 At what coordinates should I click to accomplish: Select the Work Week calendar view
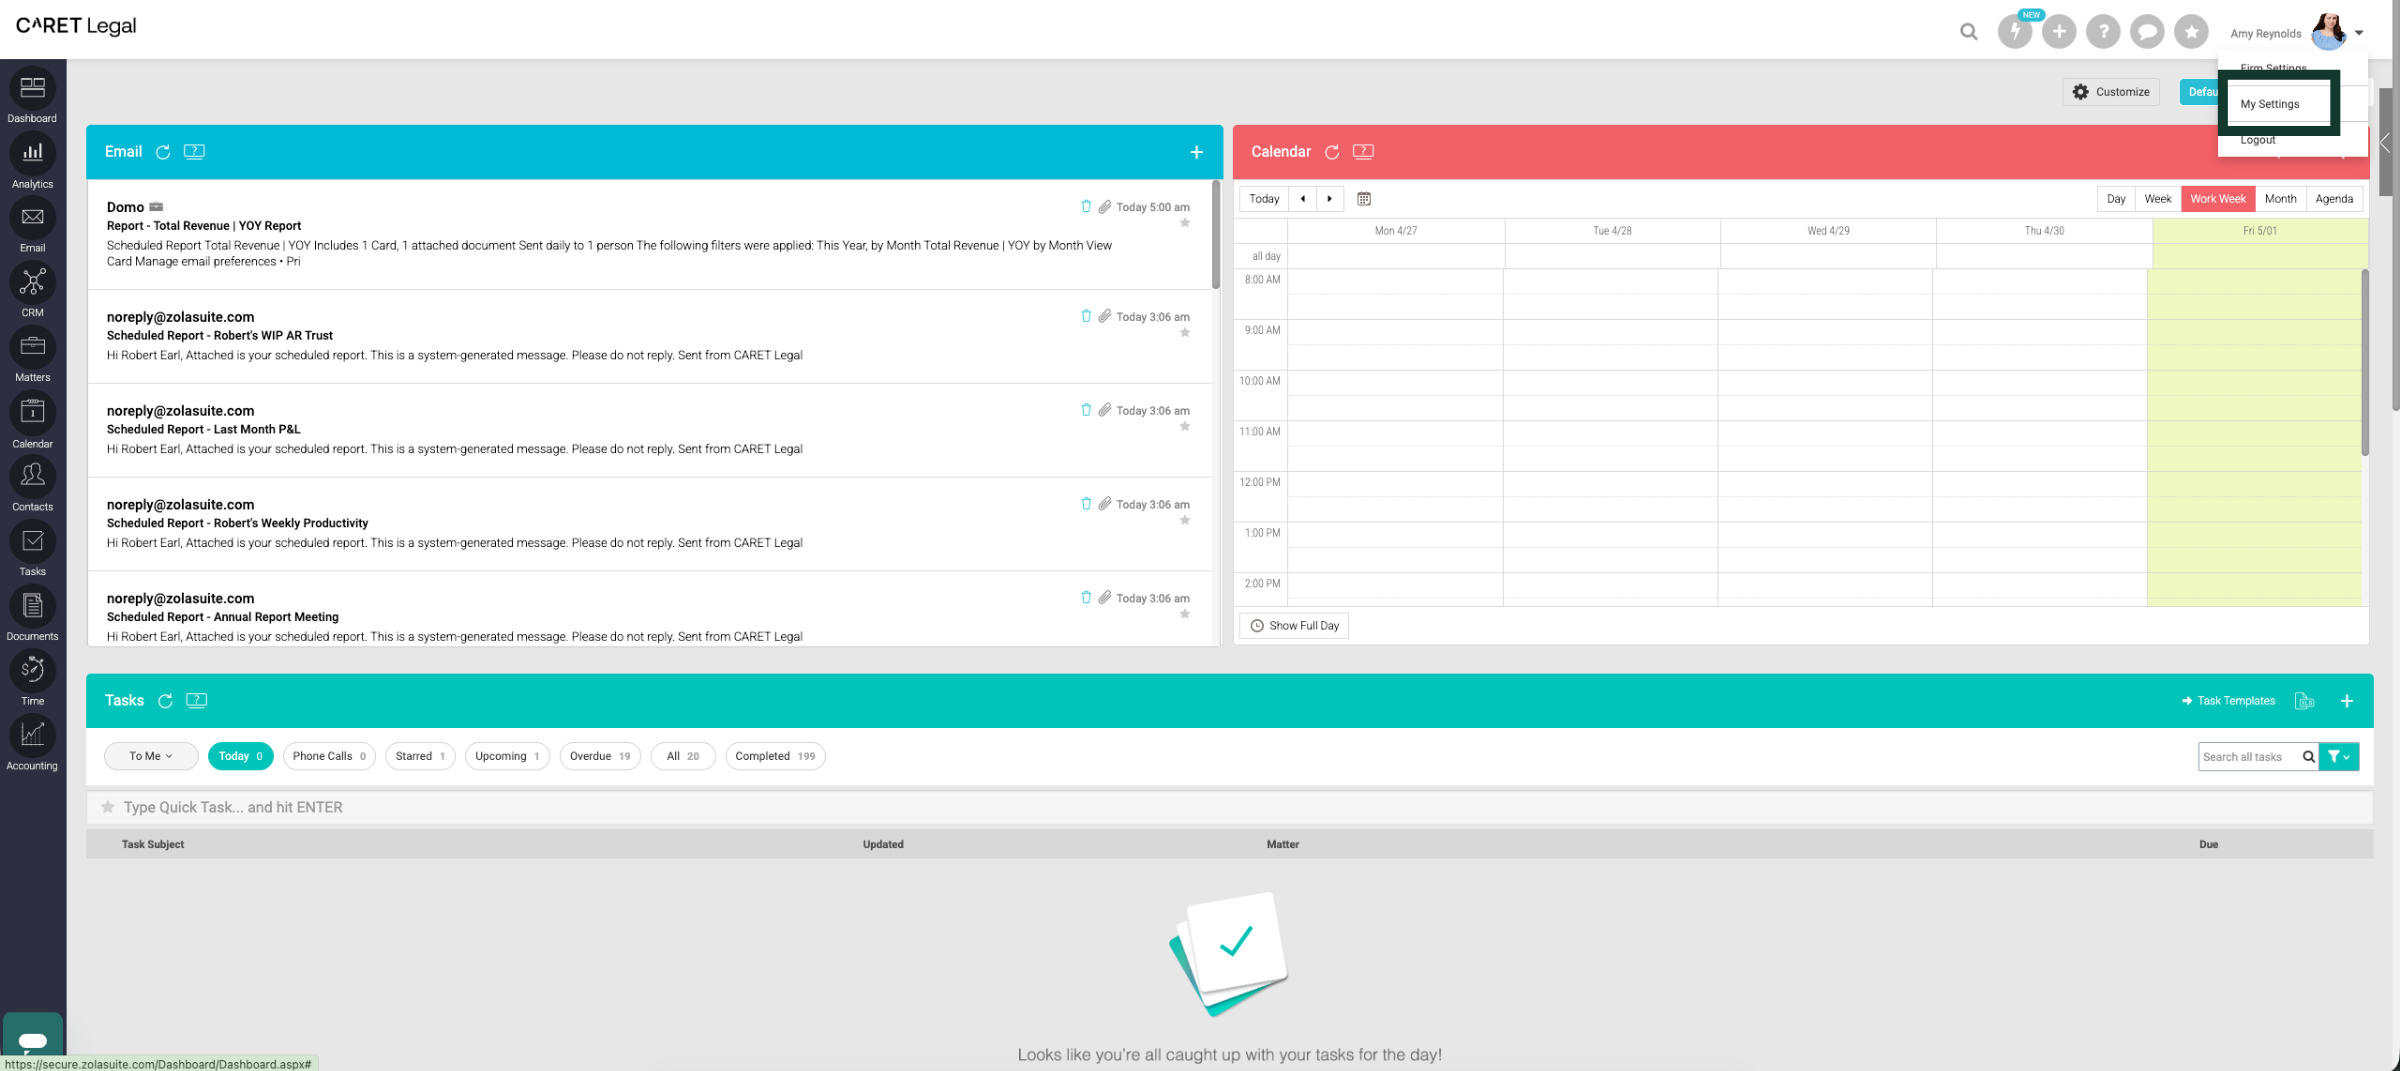pyautogui.click(x=2218, y=199)
